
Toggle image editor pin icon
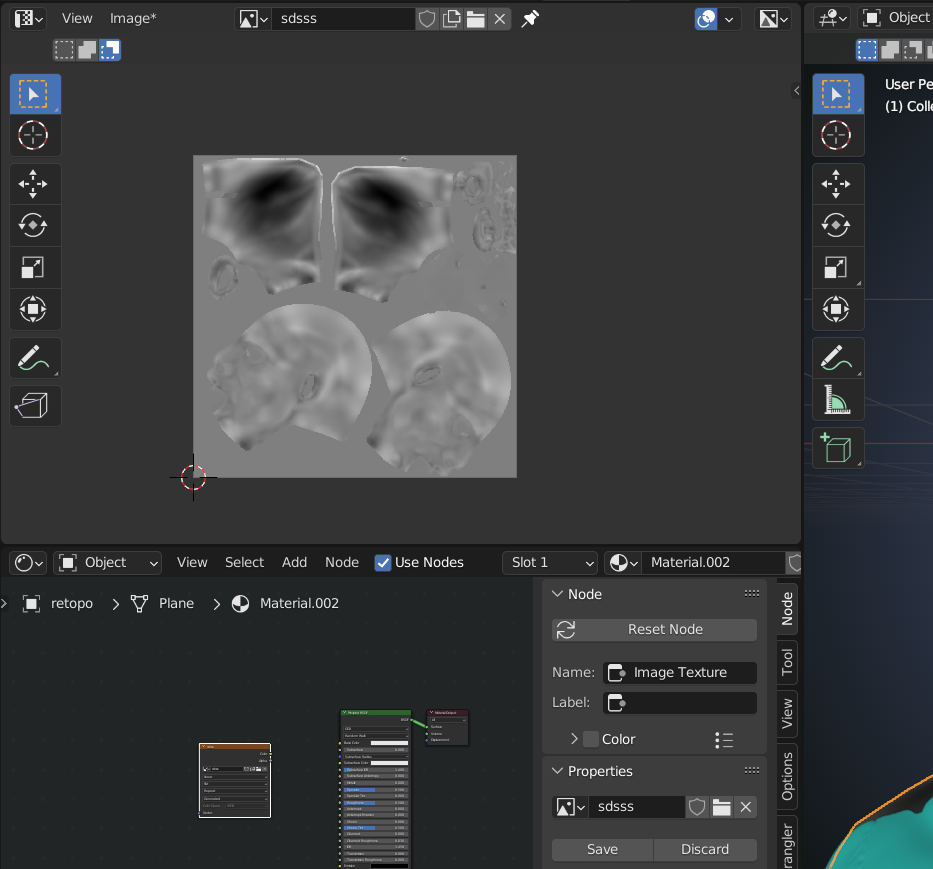[530, 19]
